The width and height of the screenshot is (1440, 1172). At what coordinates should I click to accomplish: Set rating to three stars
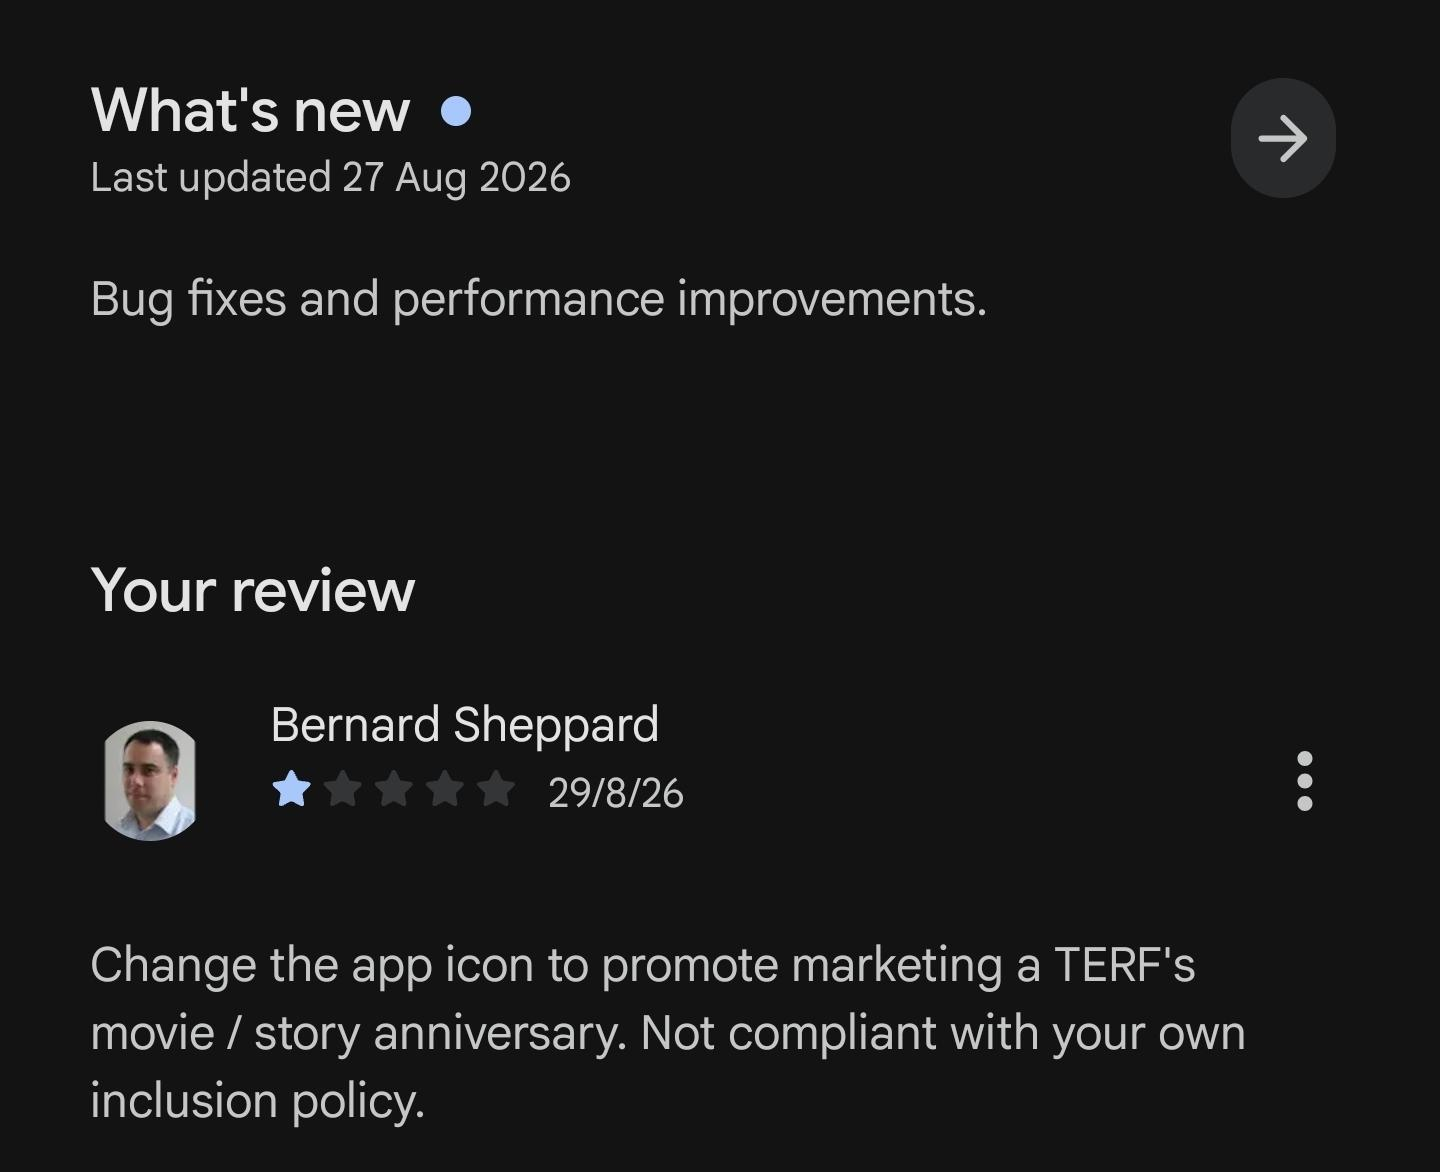[394, 790]
